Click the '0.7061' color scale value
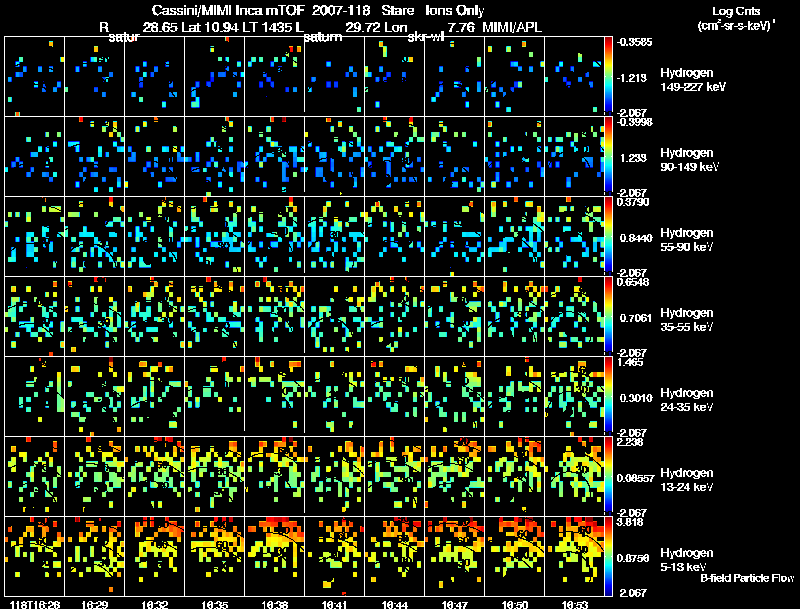This screenshot has width=800, height=609. click(636, 318)
